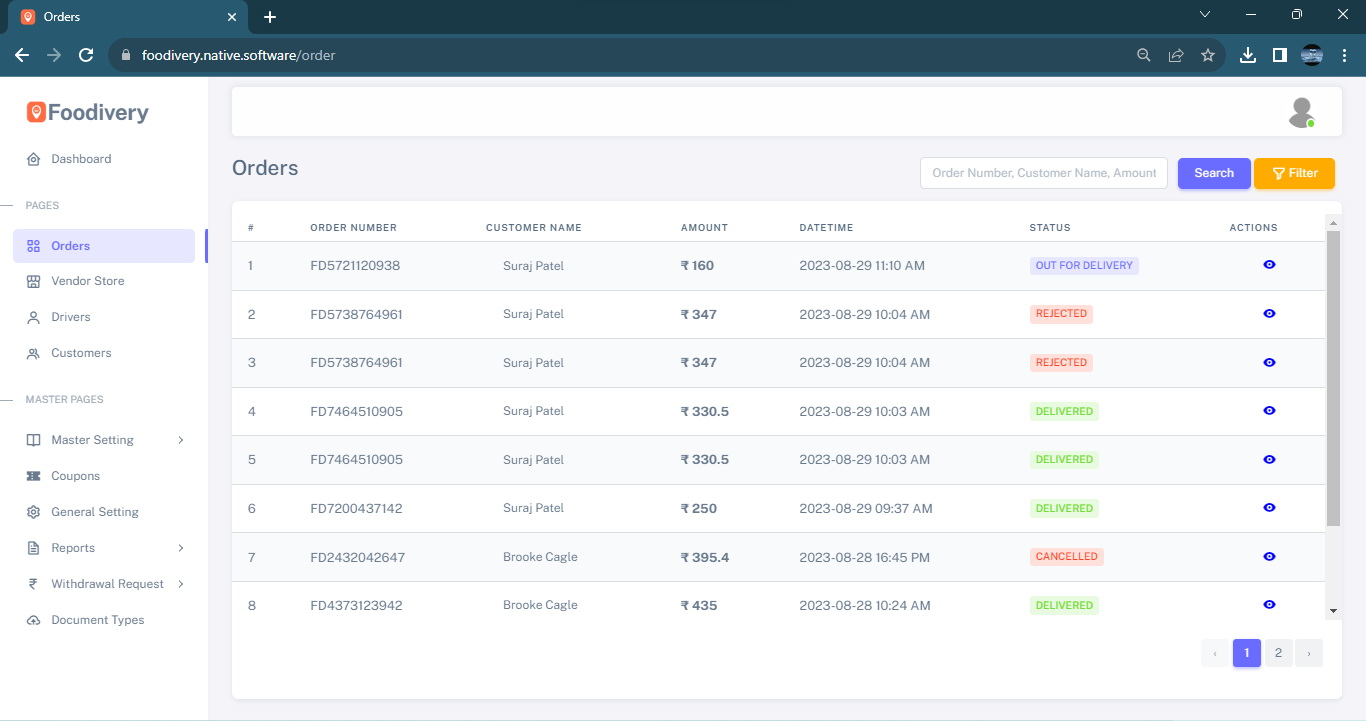The width and height of the screenshot is (1366, 721).
Task: Open Customers page in sidebar
Action: (x=104, y=353)
